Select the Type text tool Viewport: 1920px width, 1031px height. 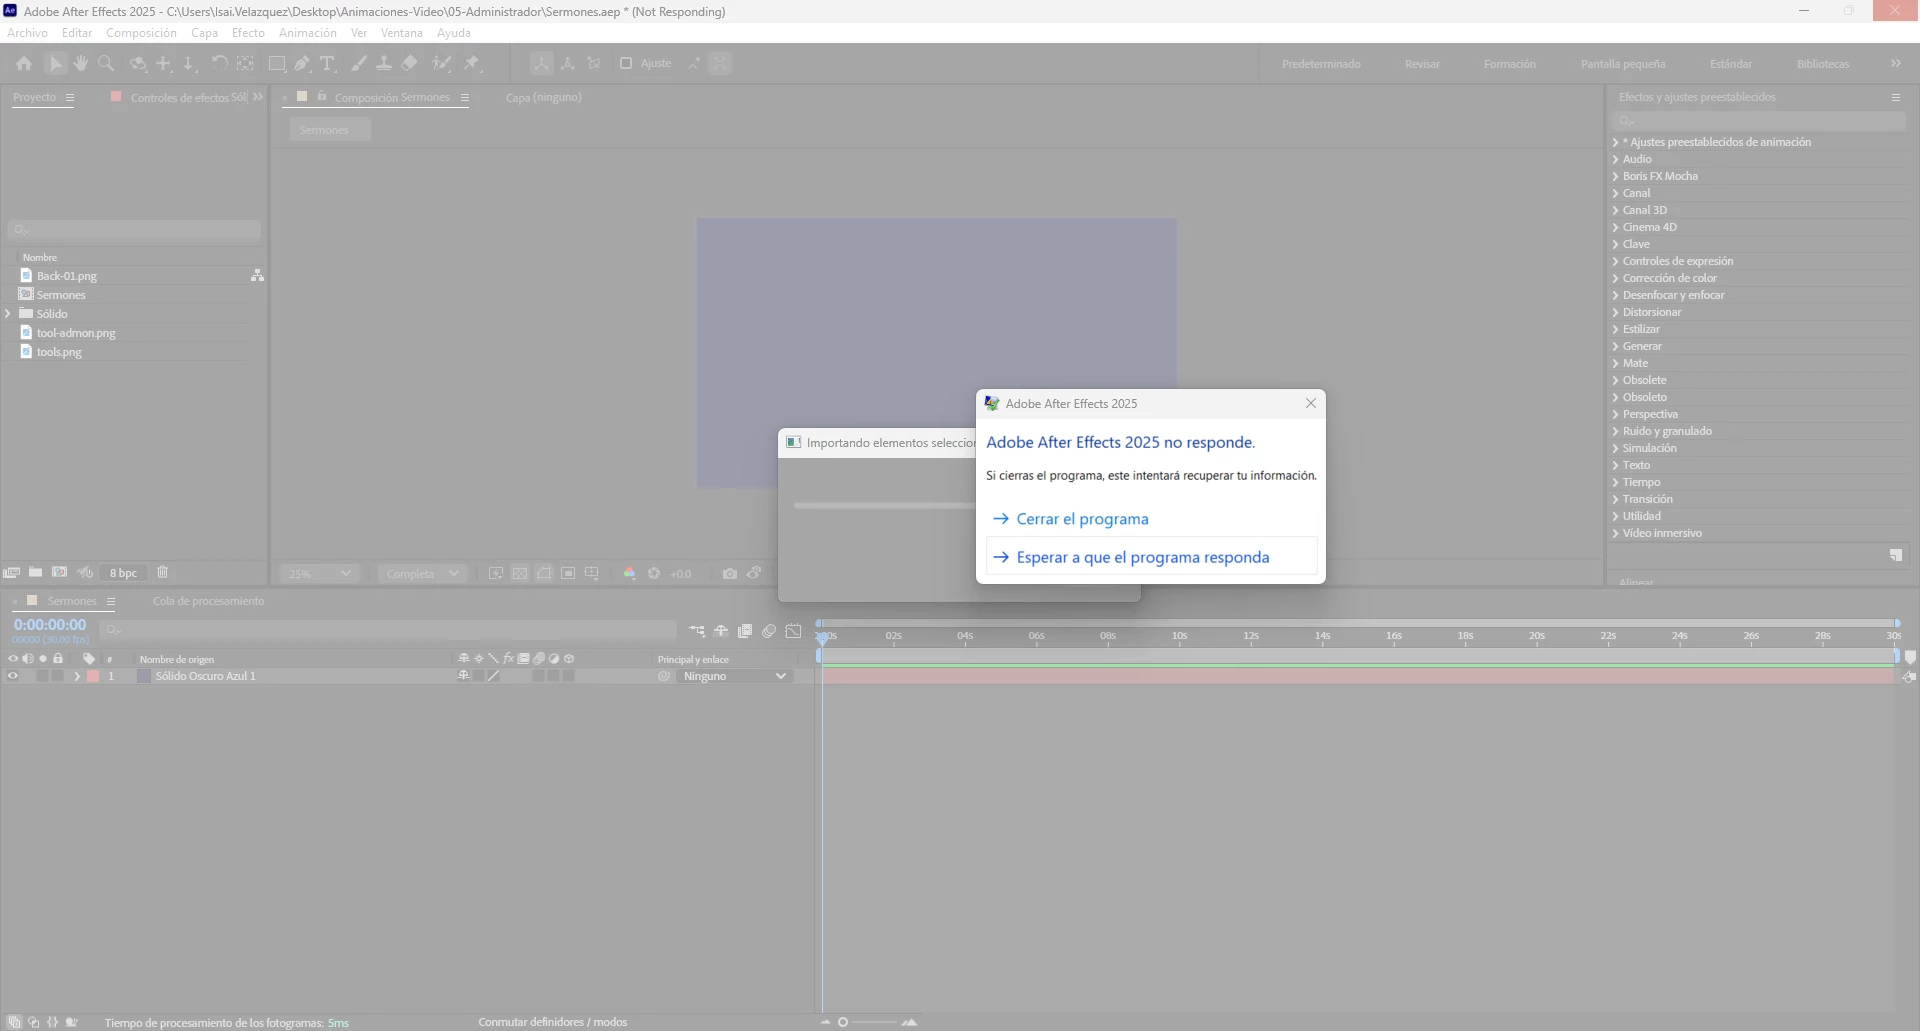click(x=327, y=64)
